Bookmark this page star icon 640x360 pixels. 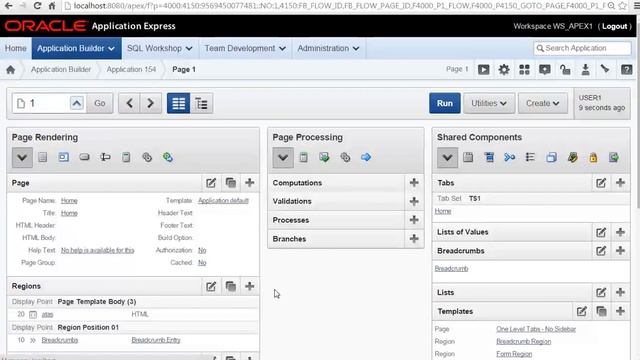pos(623,6)
